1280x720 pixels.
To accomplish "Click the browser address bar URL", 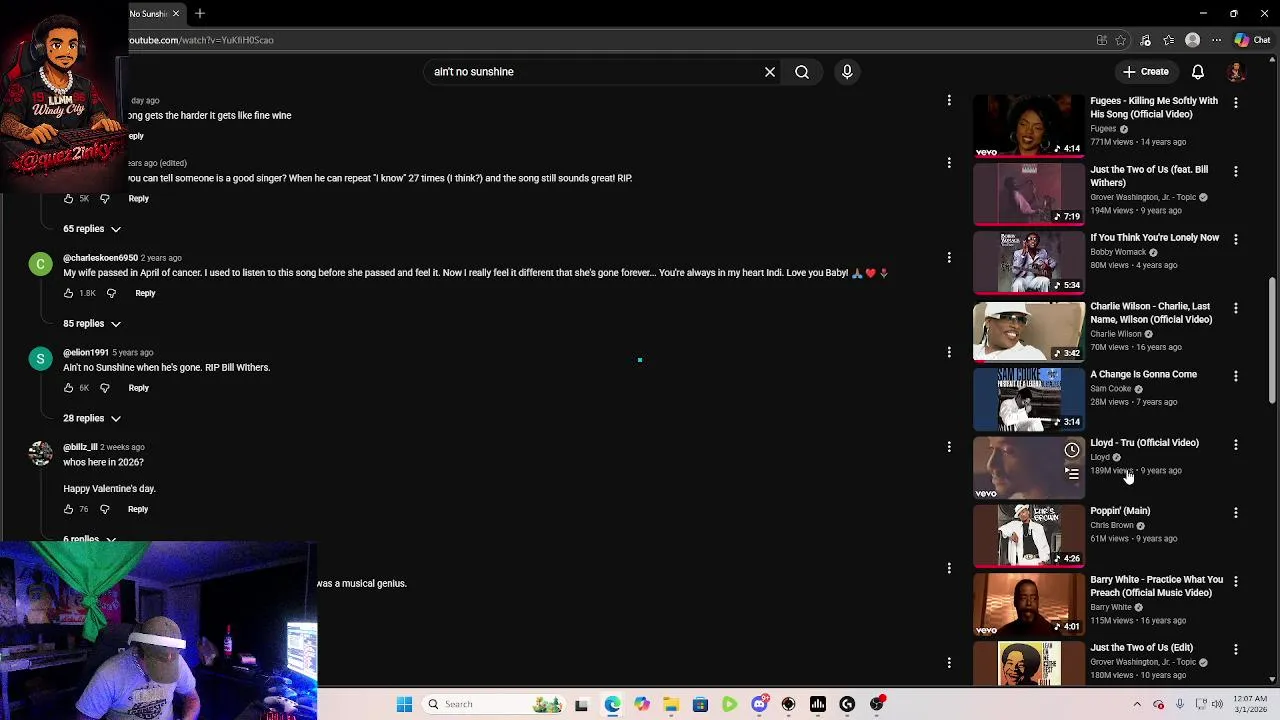I will 200,40.
